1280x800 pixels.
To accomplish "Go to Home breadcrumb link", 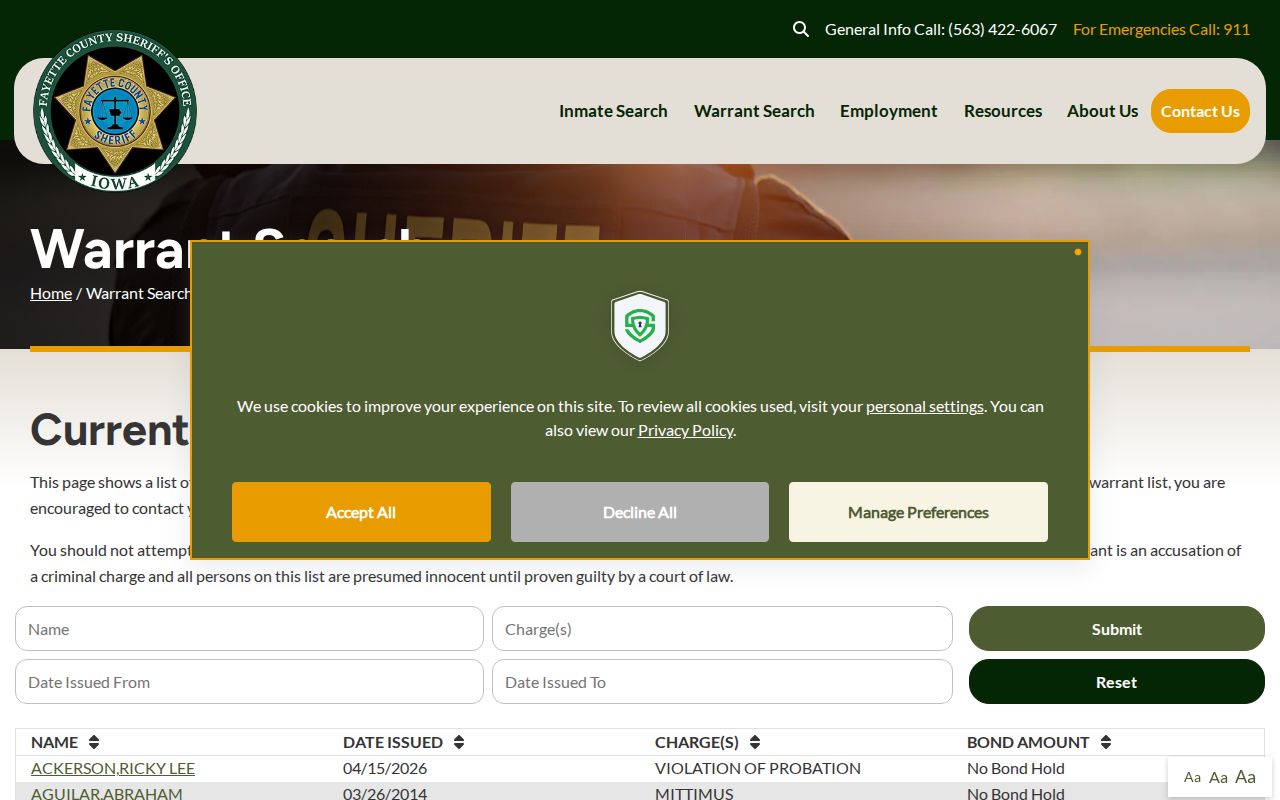I will pos(51,293).
